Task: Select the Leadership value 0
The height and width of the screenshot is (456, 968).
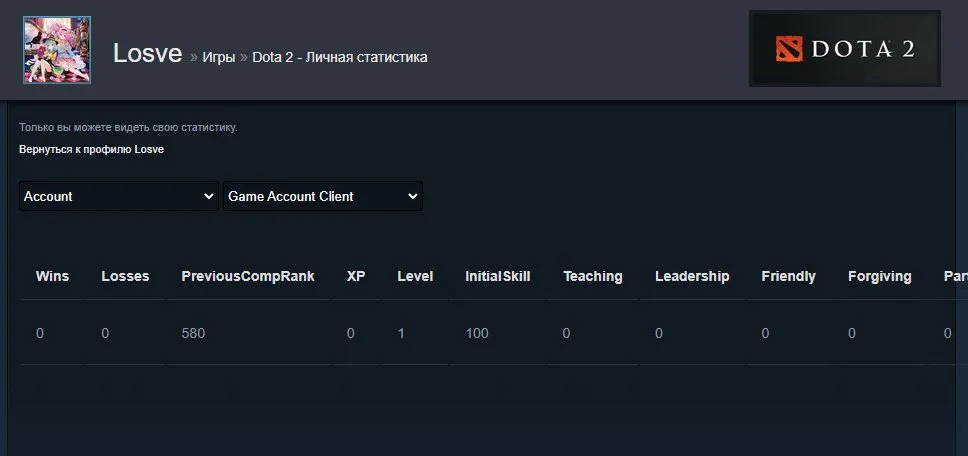Action: pyautogui.click(x=659, y=333)
